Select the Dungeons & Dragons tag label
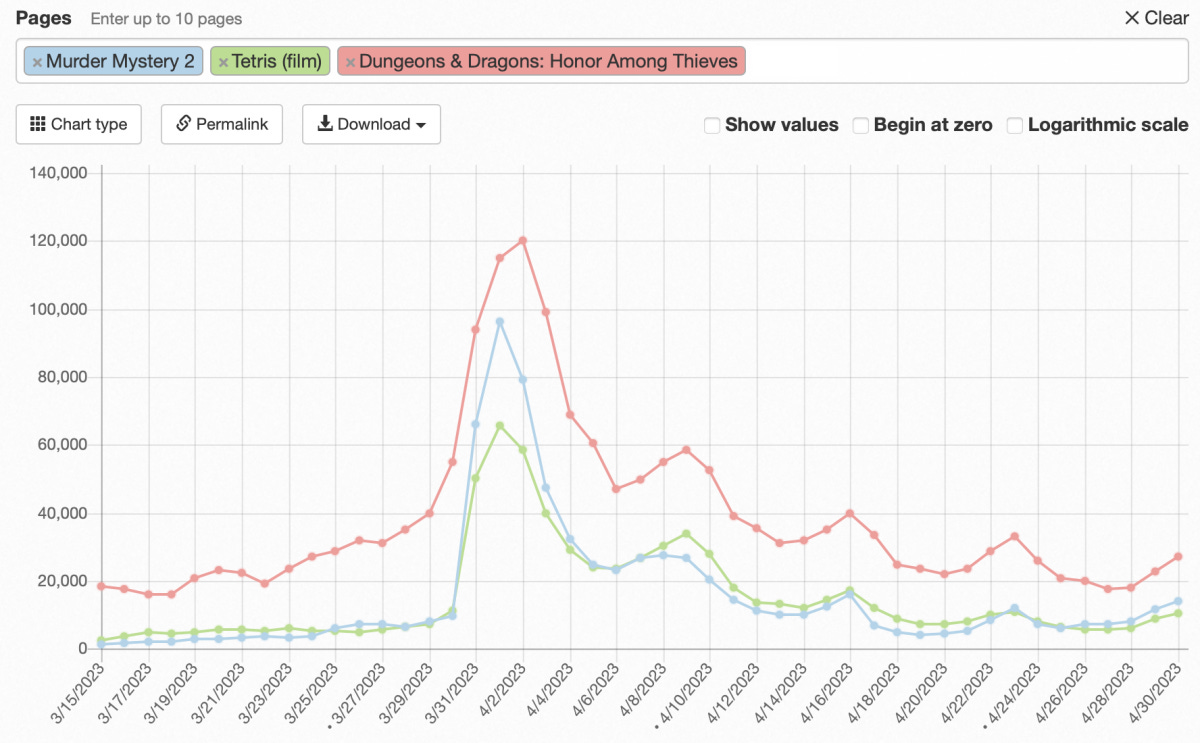This screenshot has height=743, width=1200. 548,61
